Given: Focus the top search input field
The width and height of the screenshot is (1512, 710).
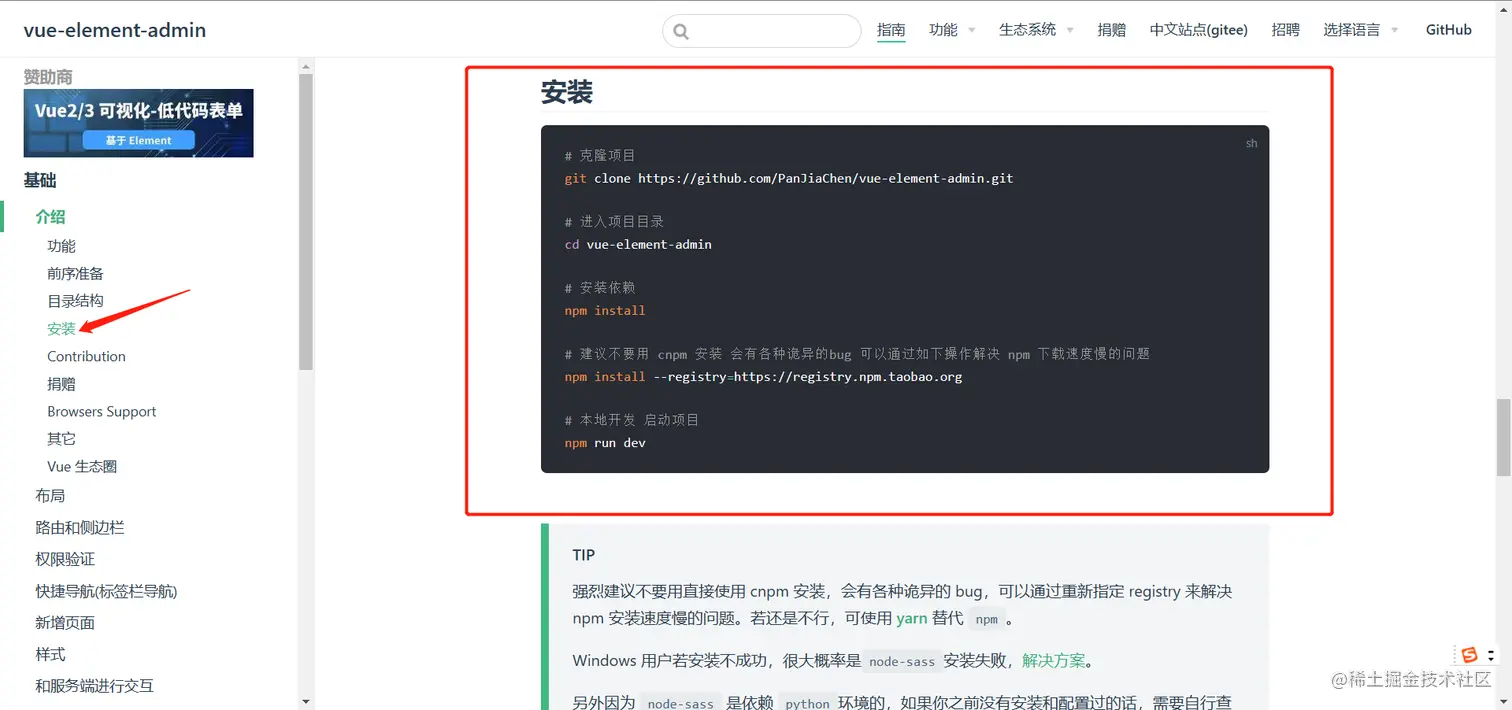Looking at the screenshot, I should pos(761,31).
